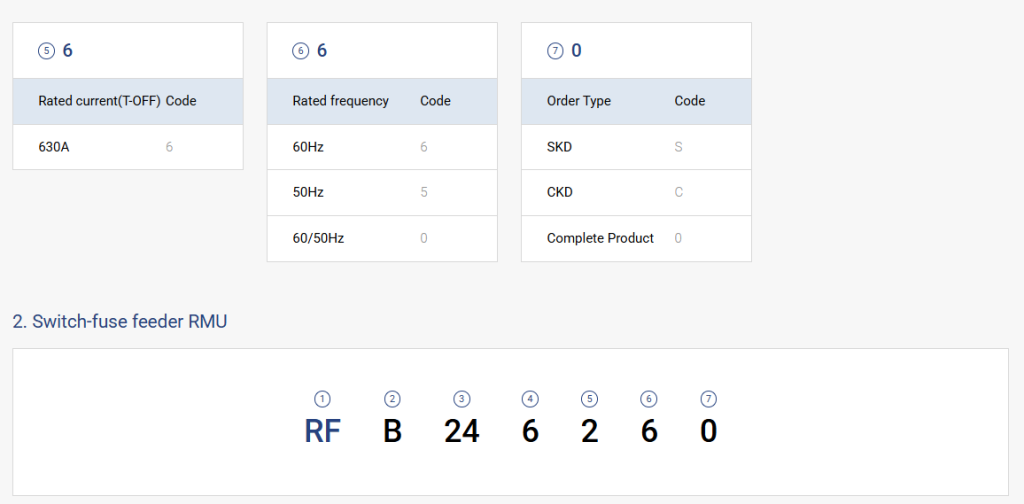Click the B segment of the model code
This screenshot has width=1024, height=504.
tap(392, 431)
